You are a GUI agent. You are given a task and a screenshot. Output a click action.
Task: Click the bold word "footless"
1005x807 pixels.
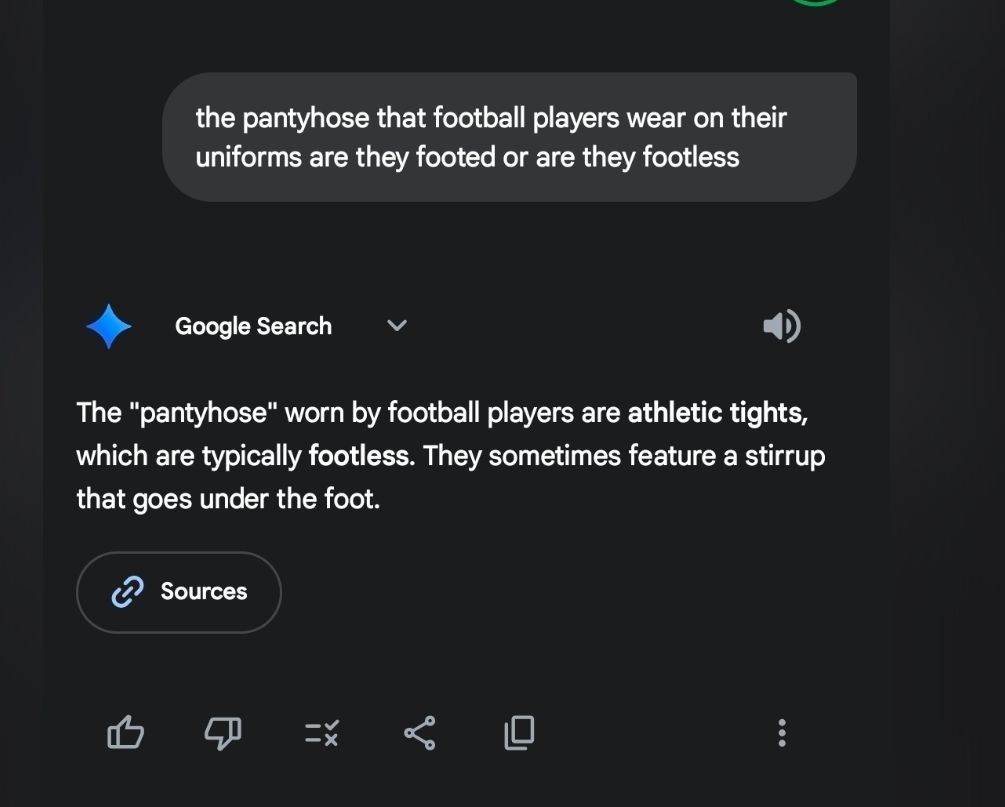point(360,456)
